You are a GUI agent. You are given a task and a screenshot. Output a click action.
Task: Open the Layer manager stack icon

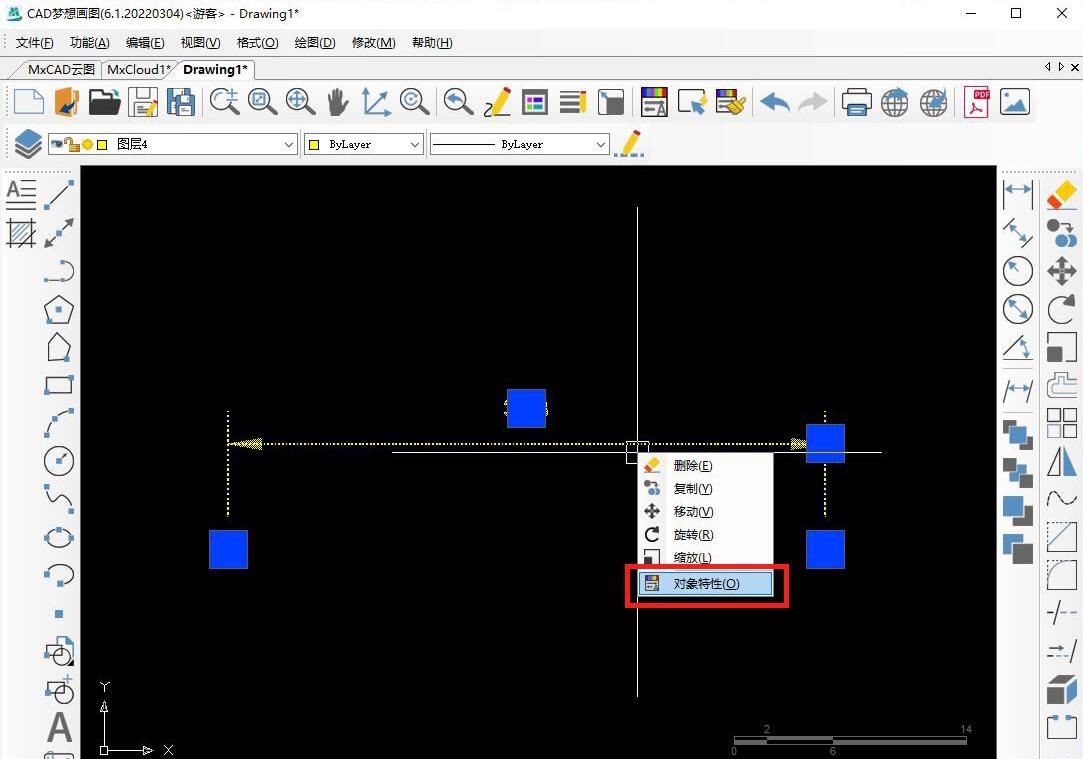pos(27,144)
